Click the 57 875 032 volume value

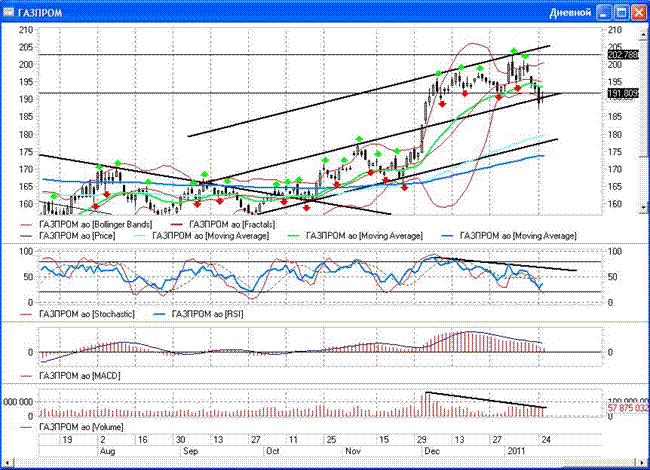628,408
